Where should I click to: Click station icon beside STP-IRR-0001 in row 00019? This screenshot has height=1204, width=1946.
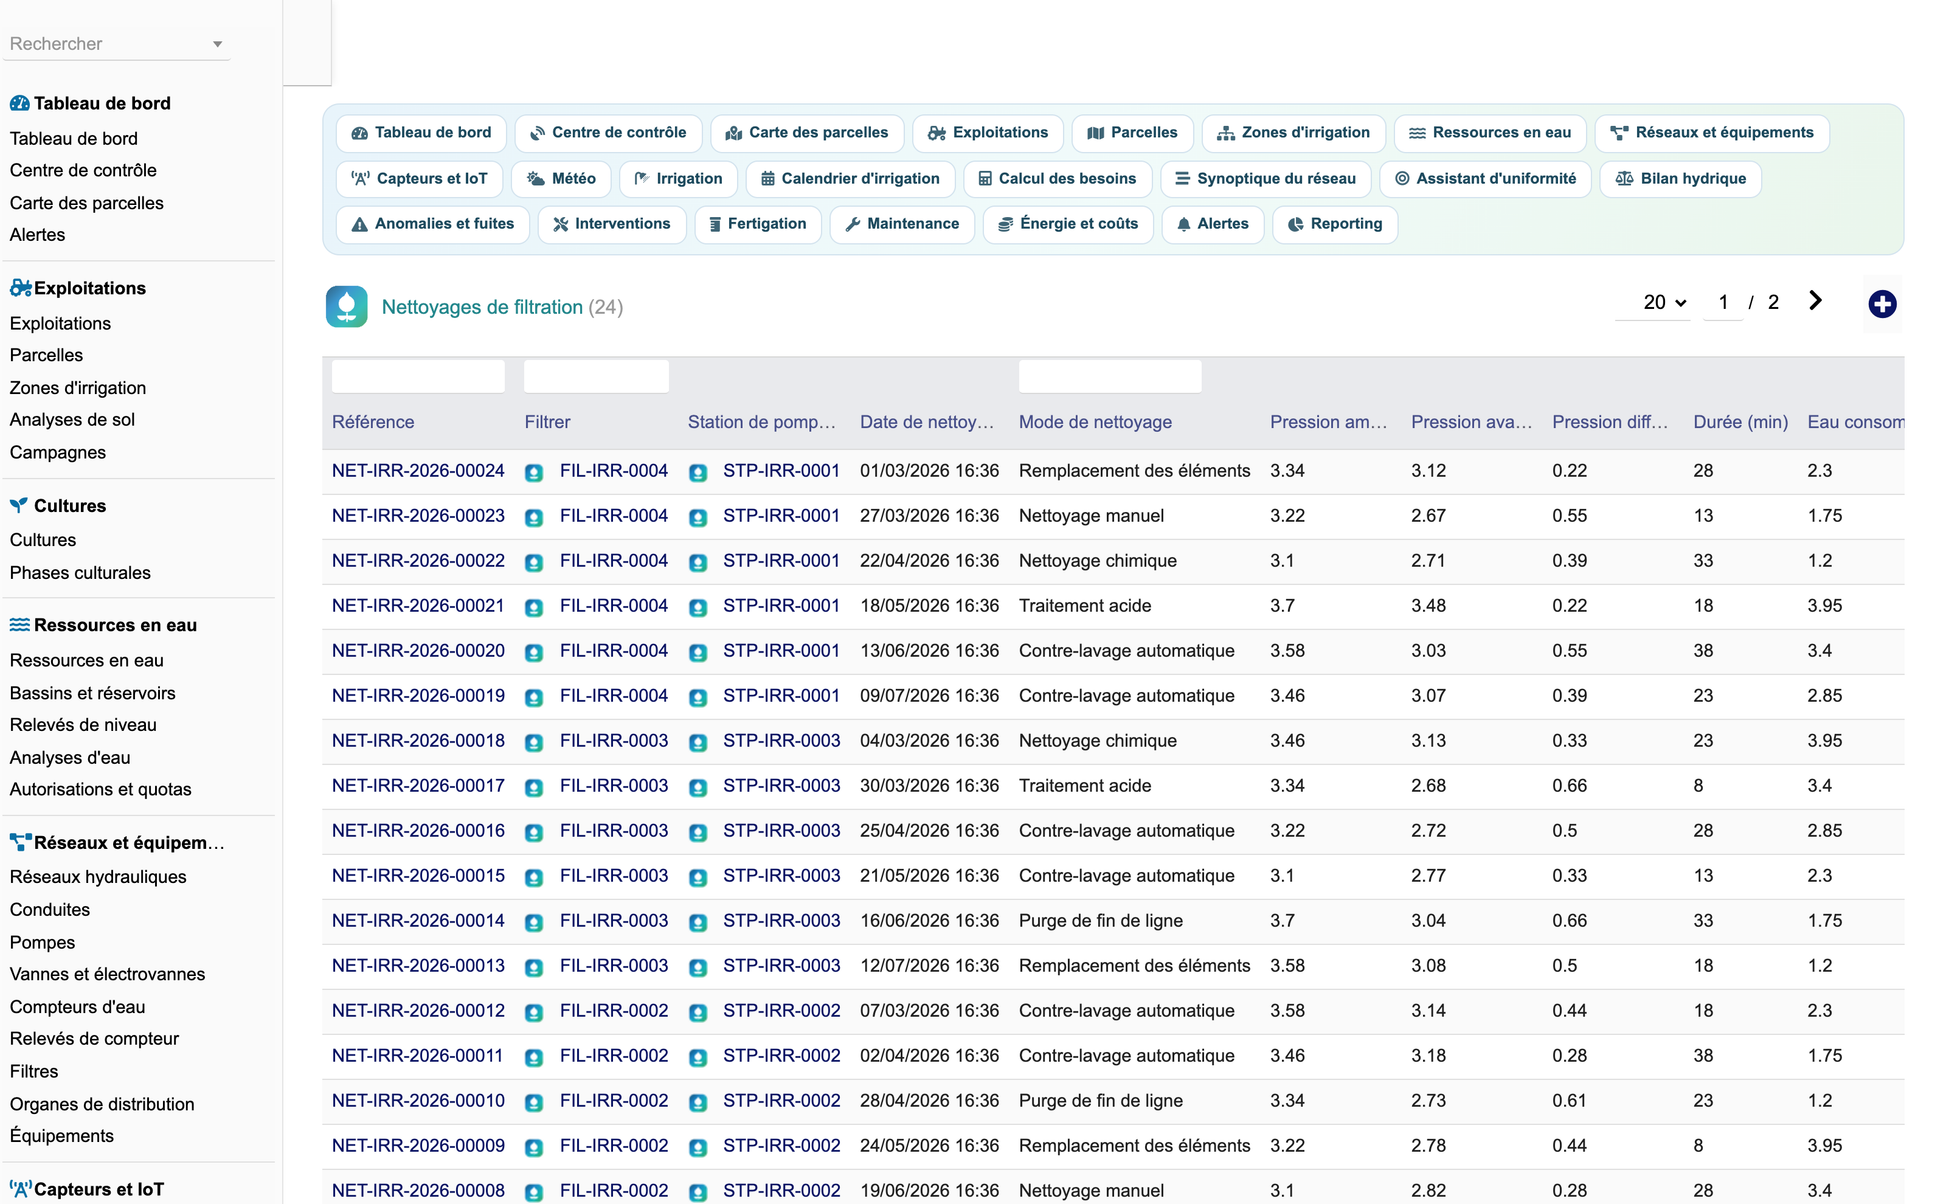[x=698, y=697]
